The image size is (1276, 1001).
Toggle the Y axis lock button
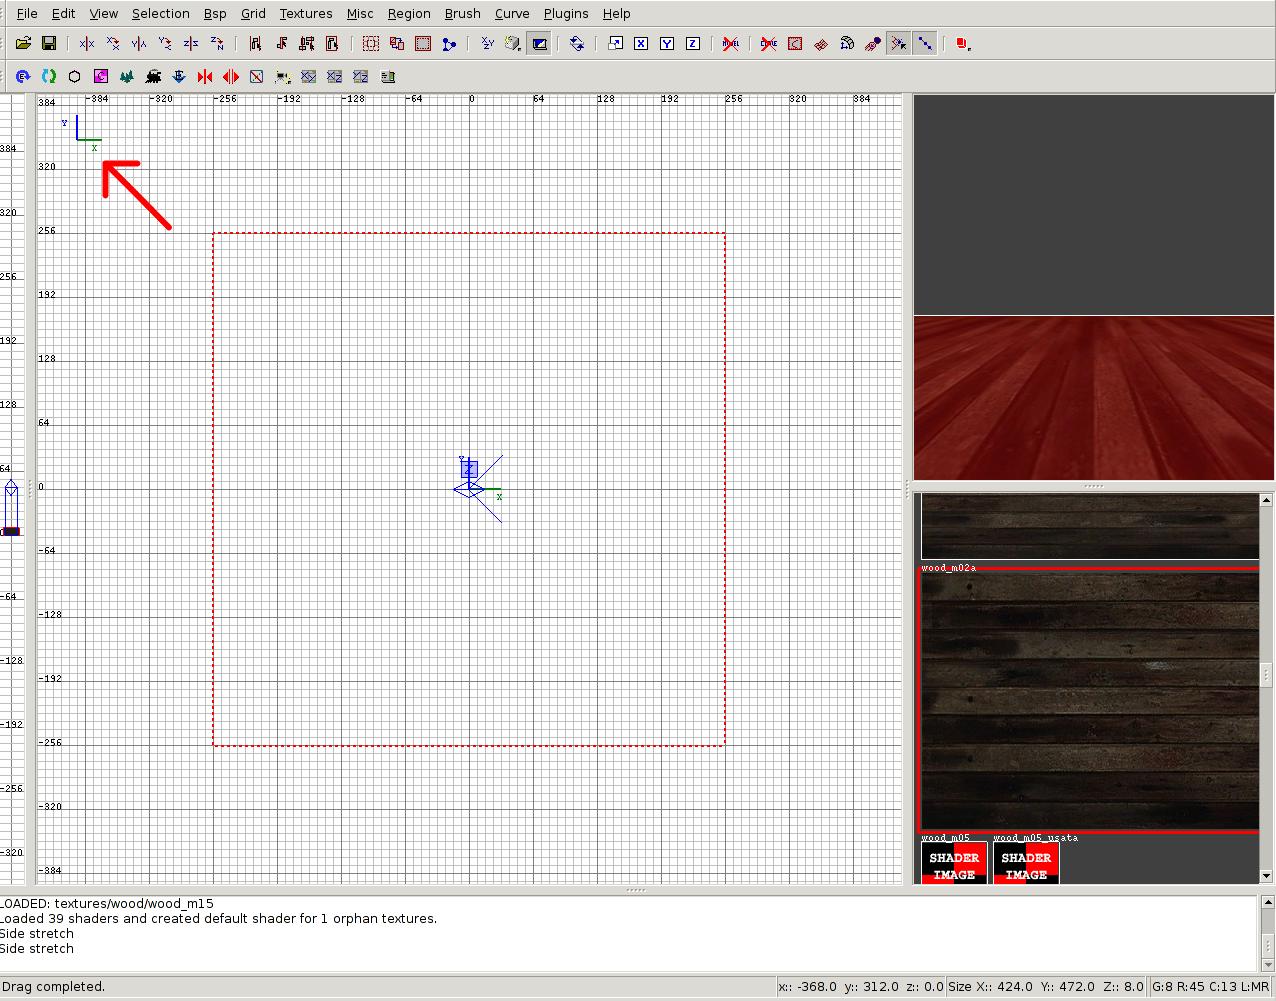667,44
